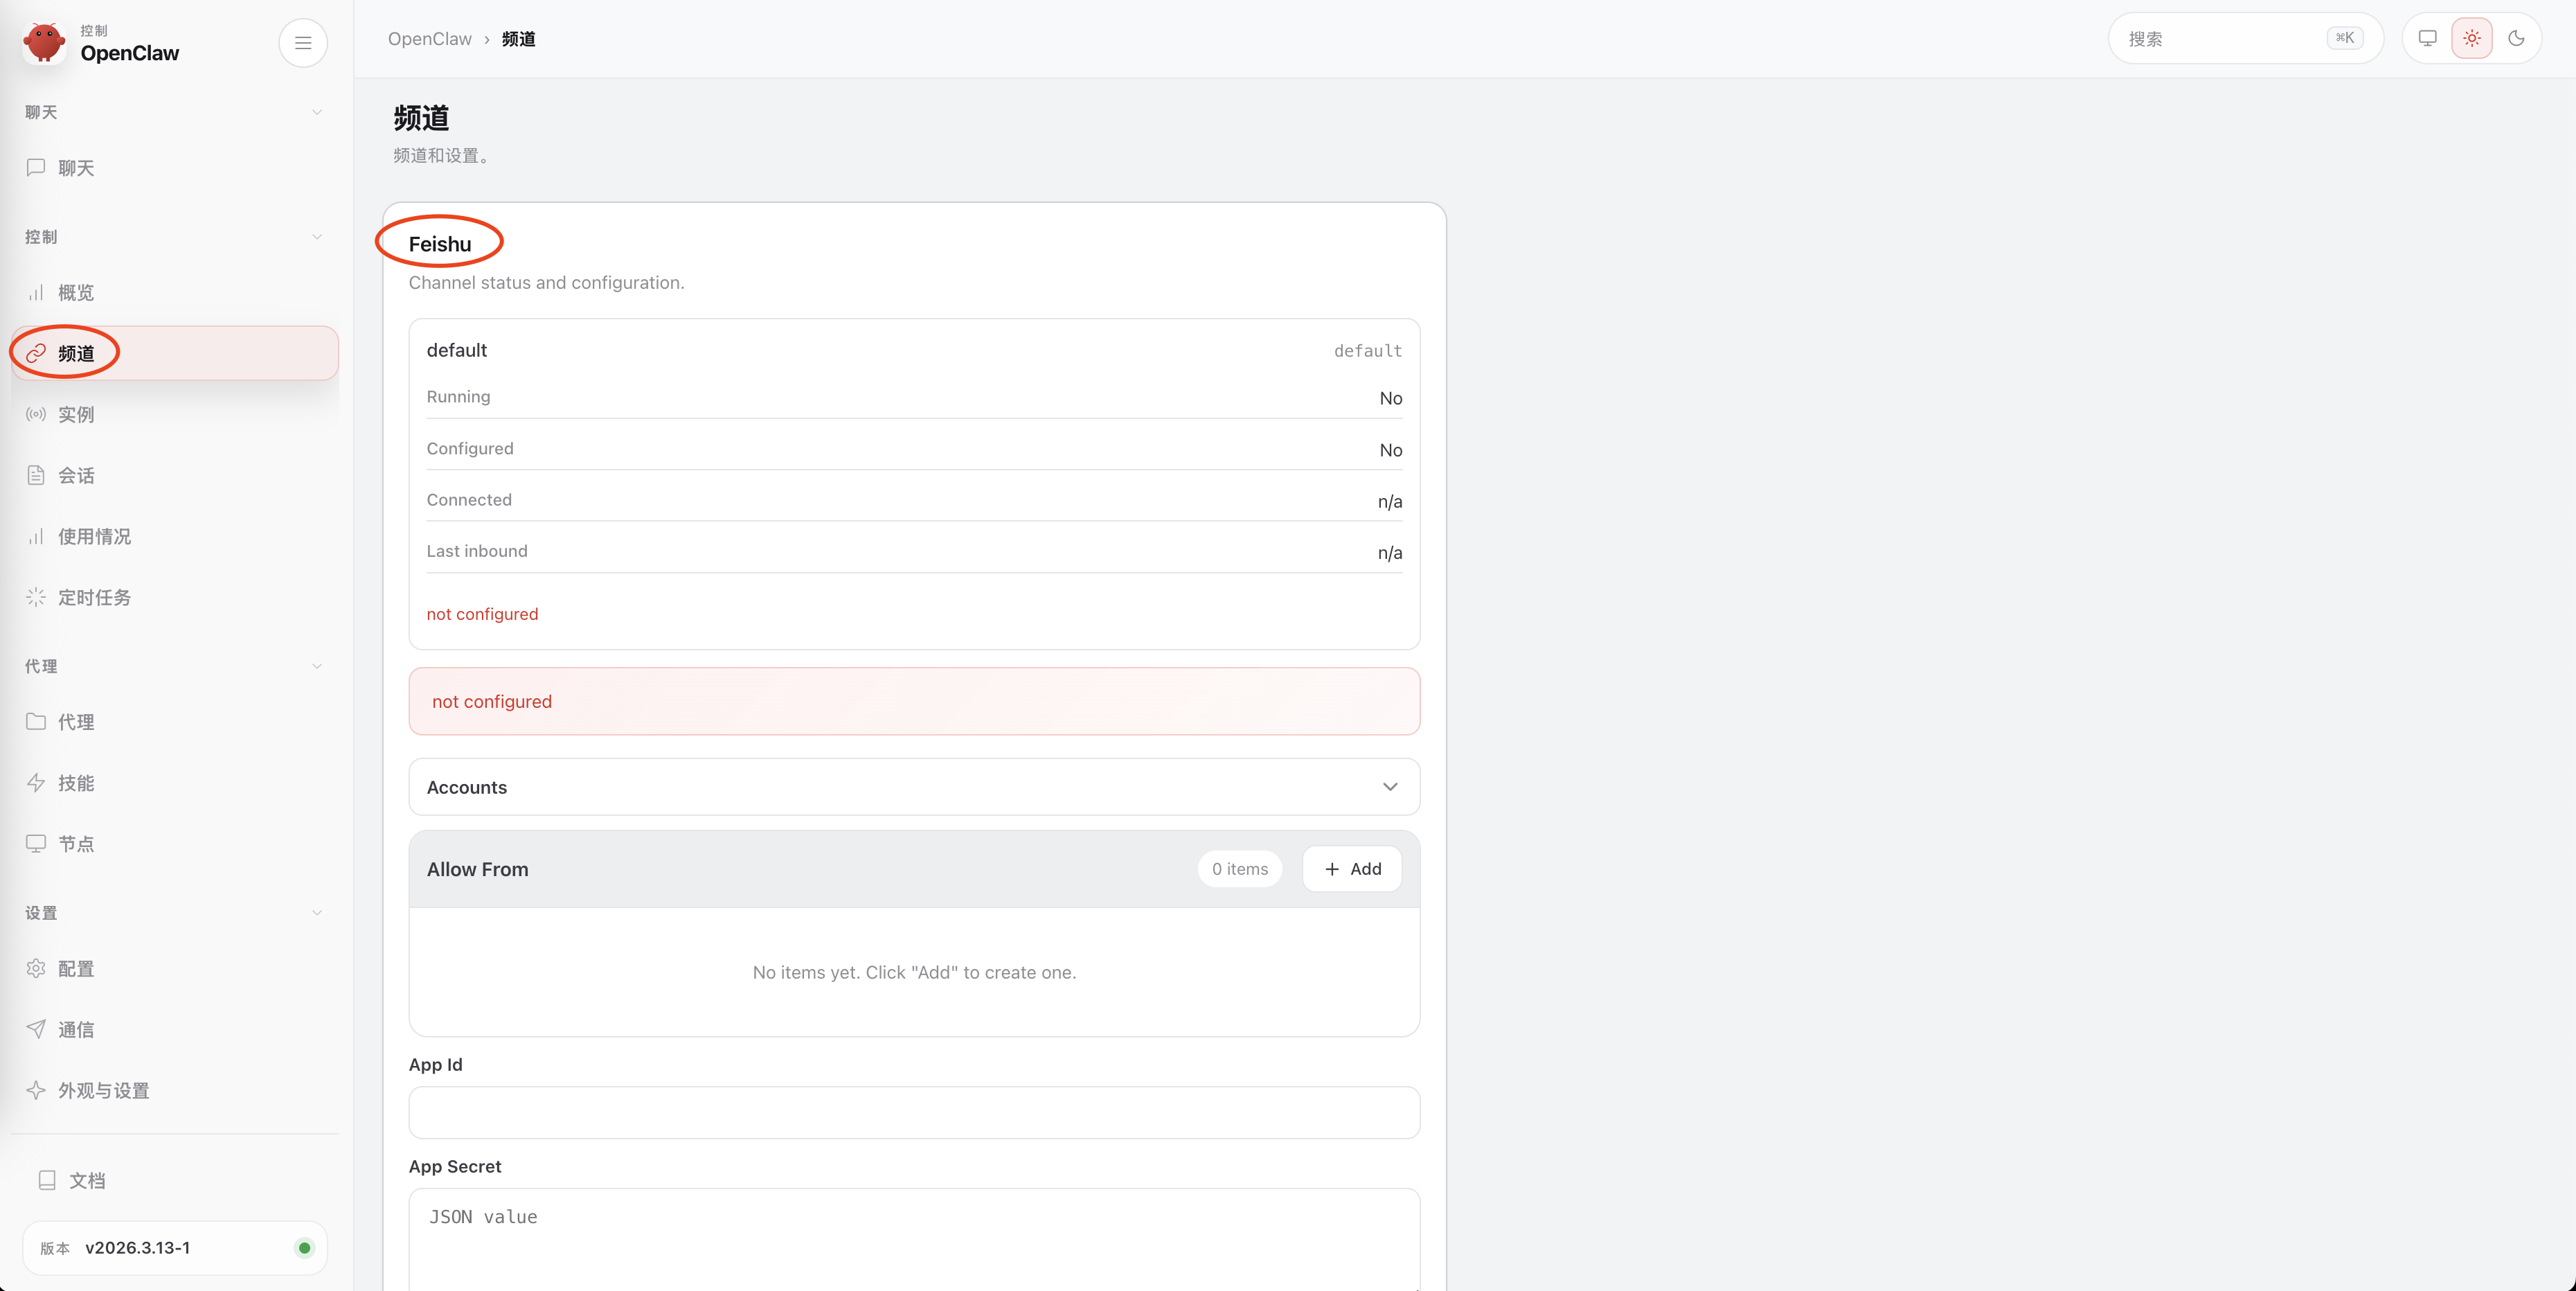Collapse the 代理 sidebar group
Viewport: 2576px width, 1291px height.
[317, 666]
